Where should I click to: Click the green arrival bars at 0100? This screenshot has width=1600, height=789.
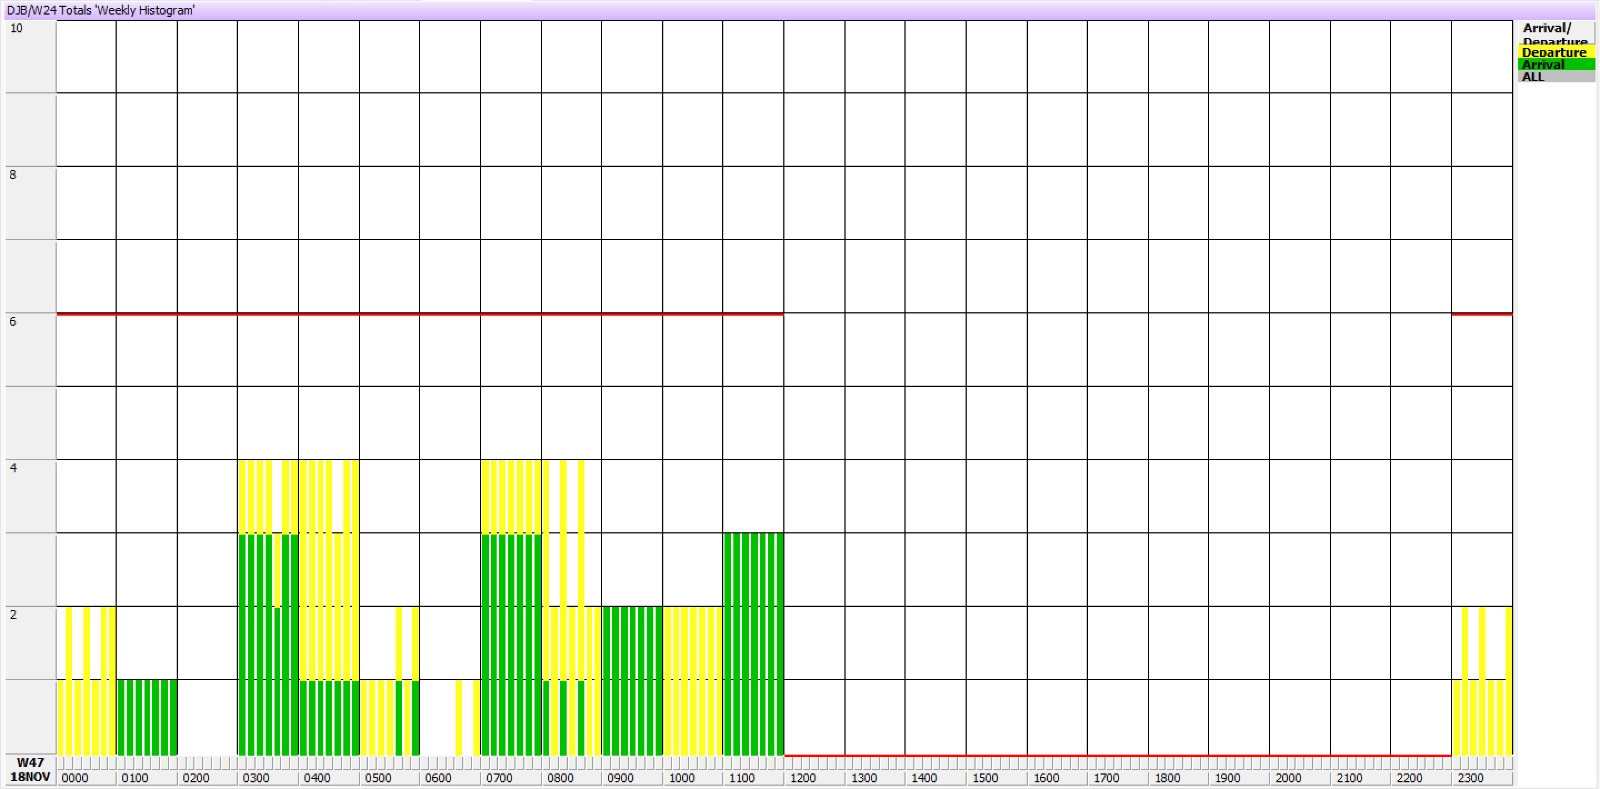click(x=147, y=718)
